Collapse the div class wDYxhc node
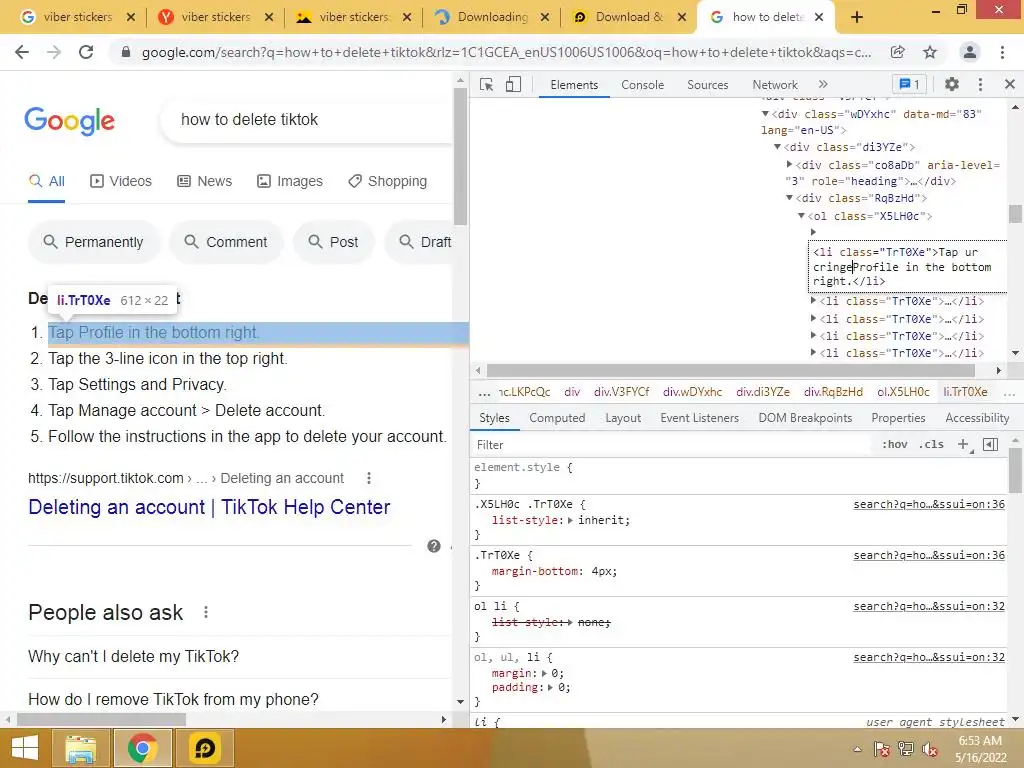The image size is (1024, 768). click(765, 114)
